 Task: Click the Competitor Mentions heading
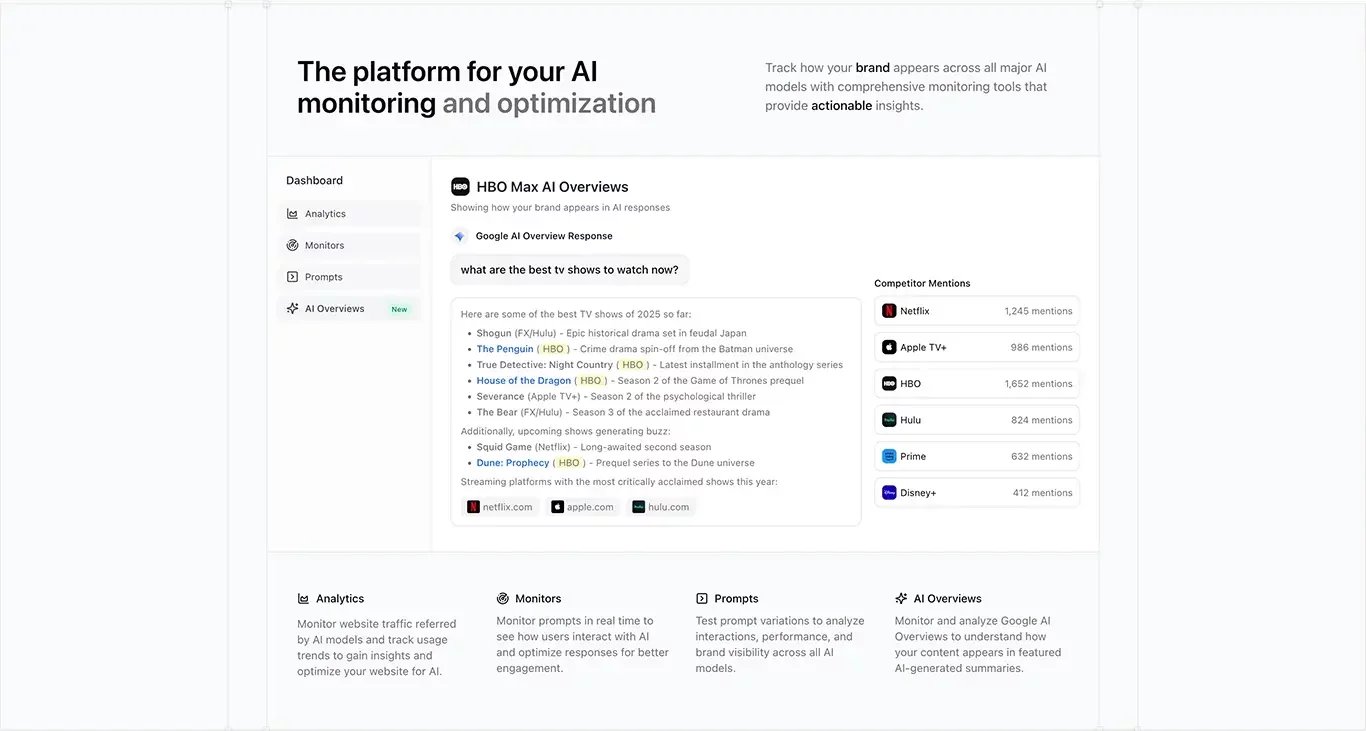click(x=922, y=284)
